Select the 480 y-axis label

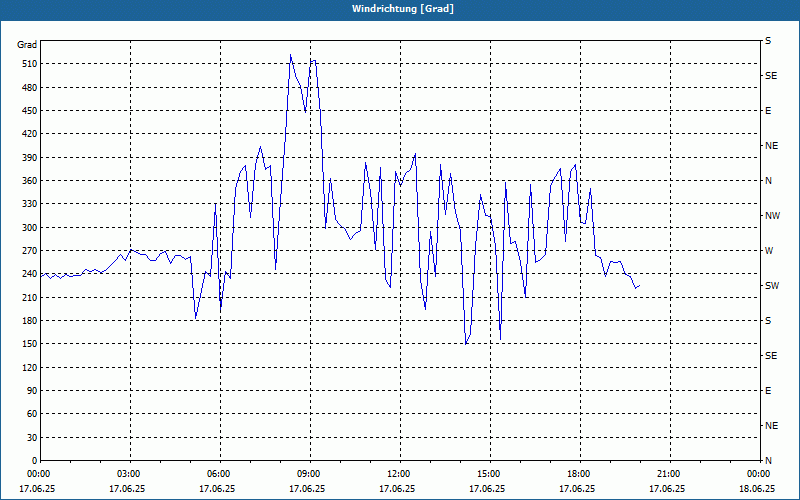coord(29,87)
